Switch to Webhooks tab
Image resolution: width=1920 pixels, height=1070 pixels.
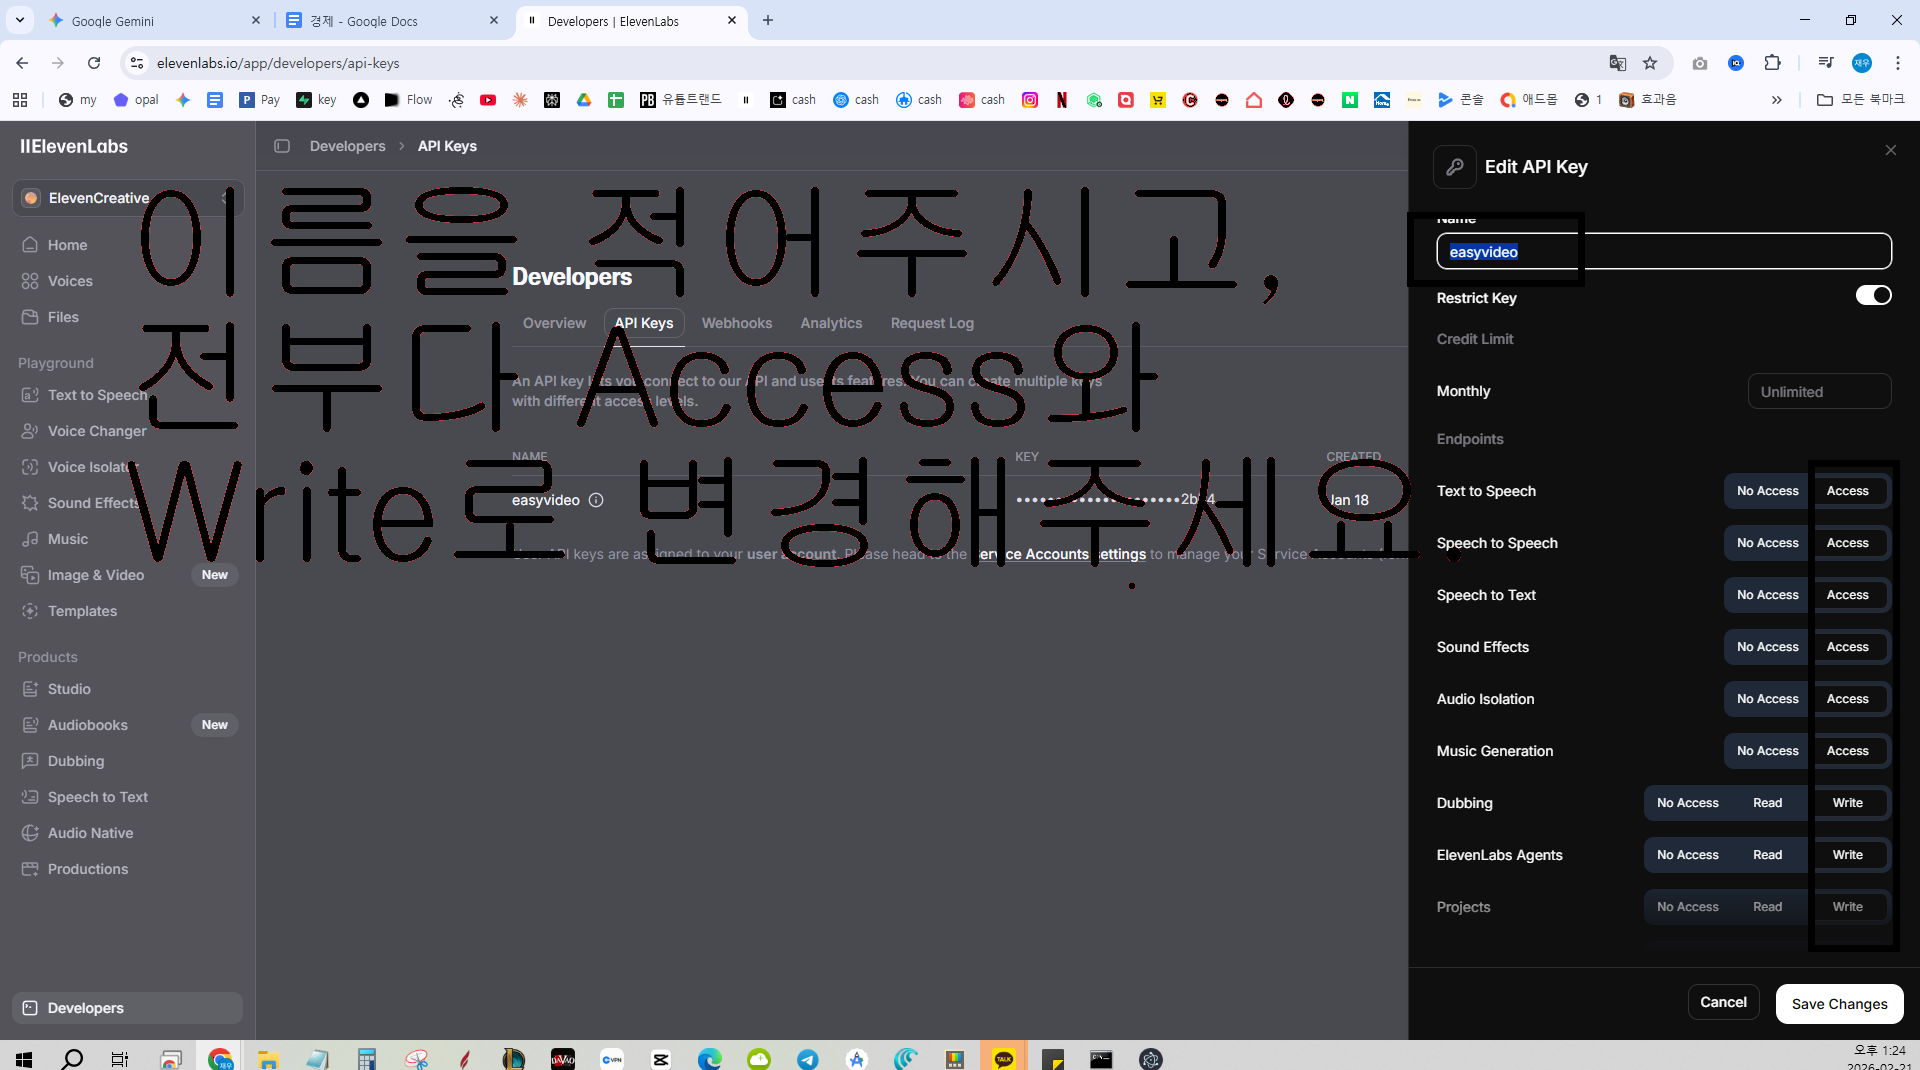pos(736,323)
